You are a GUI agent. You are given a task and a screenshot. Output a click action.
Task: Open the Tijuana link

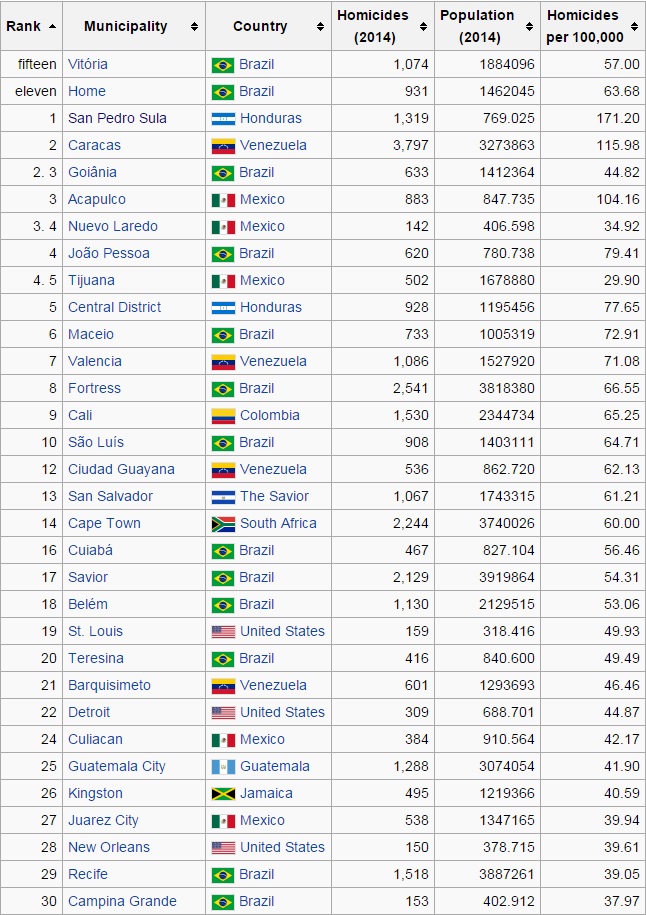(92, 280)
